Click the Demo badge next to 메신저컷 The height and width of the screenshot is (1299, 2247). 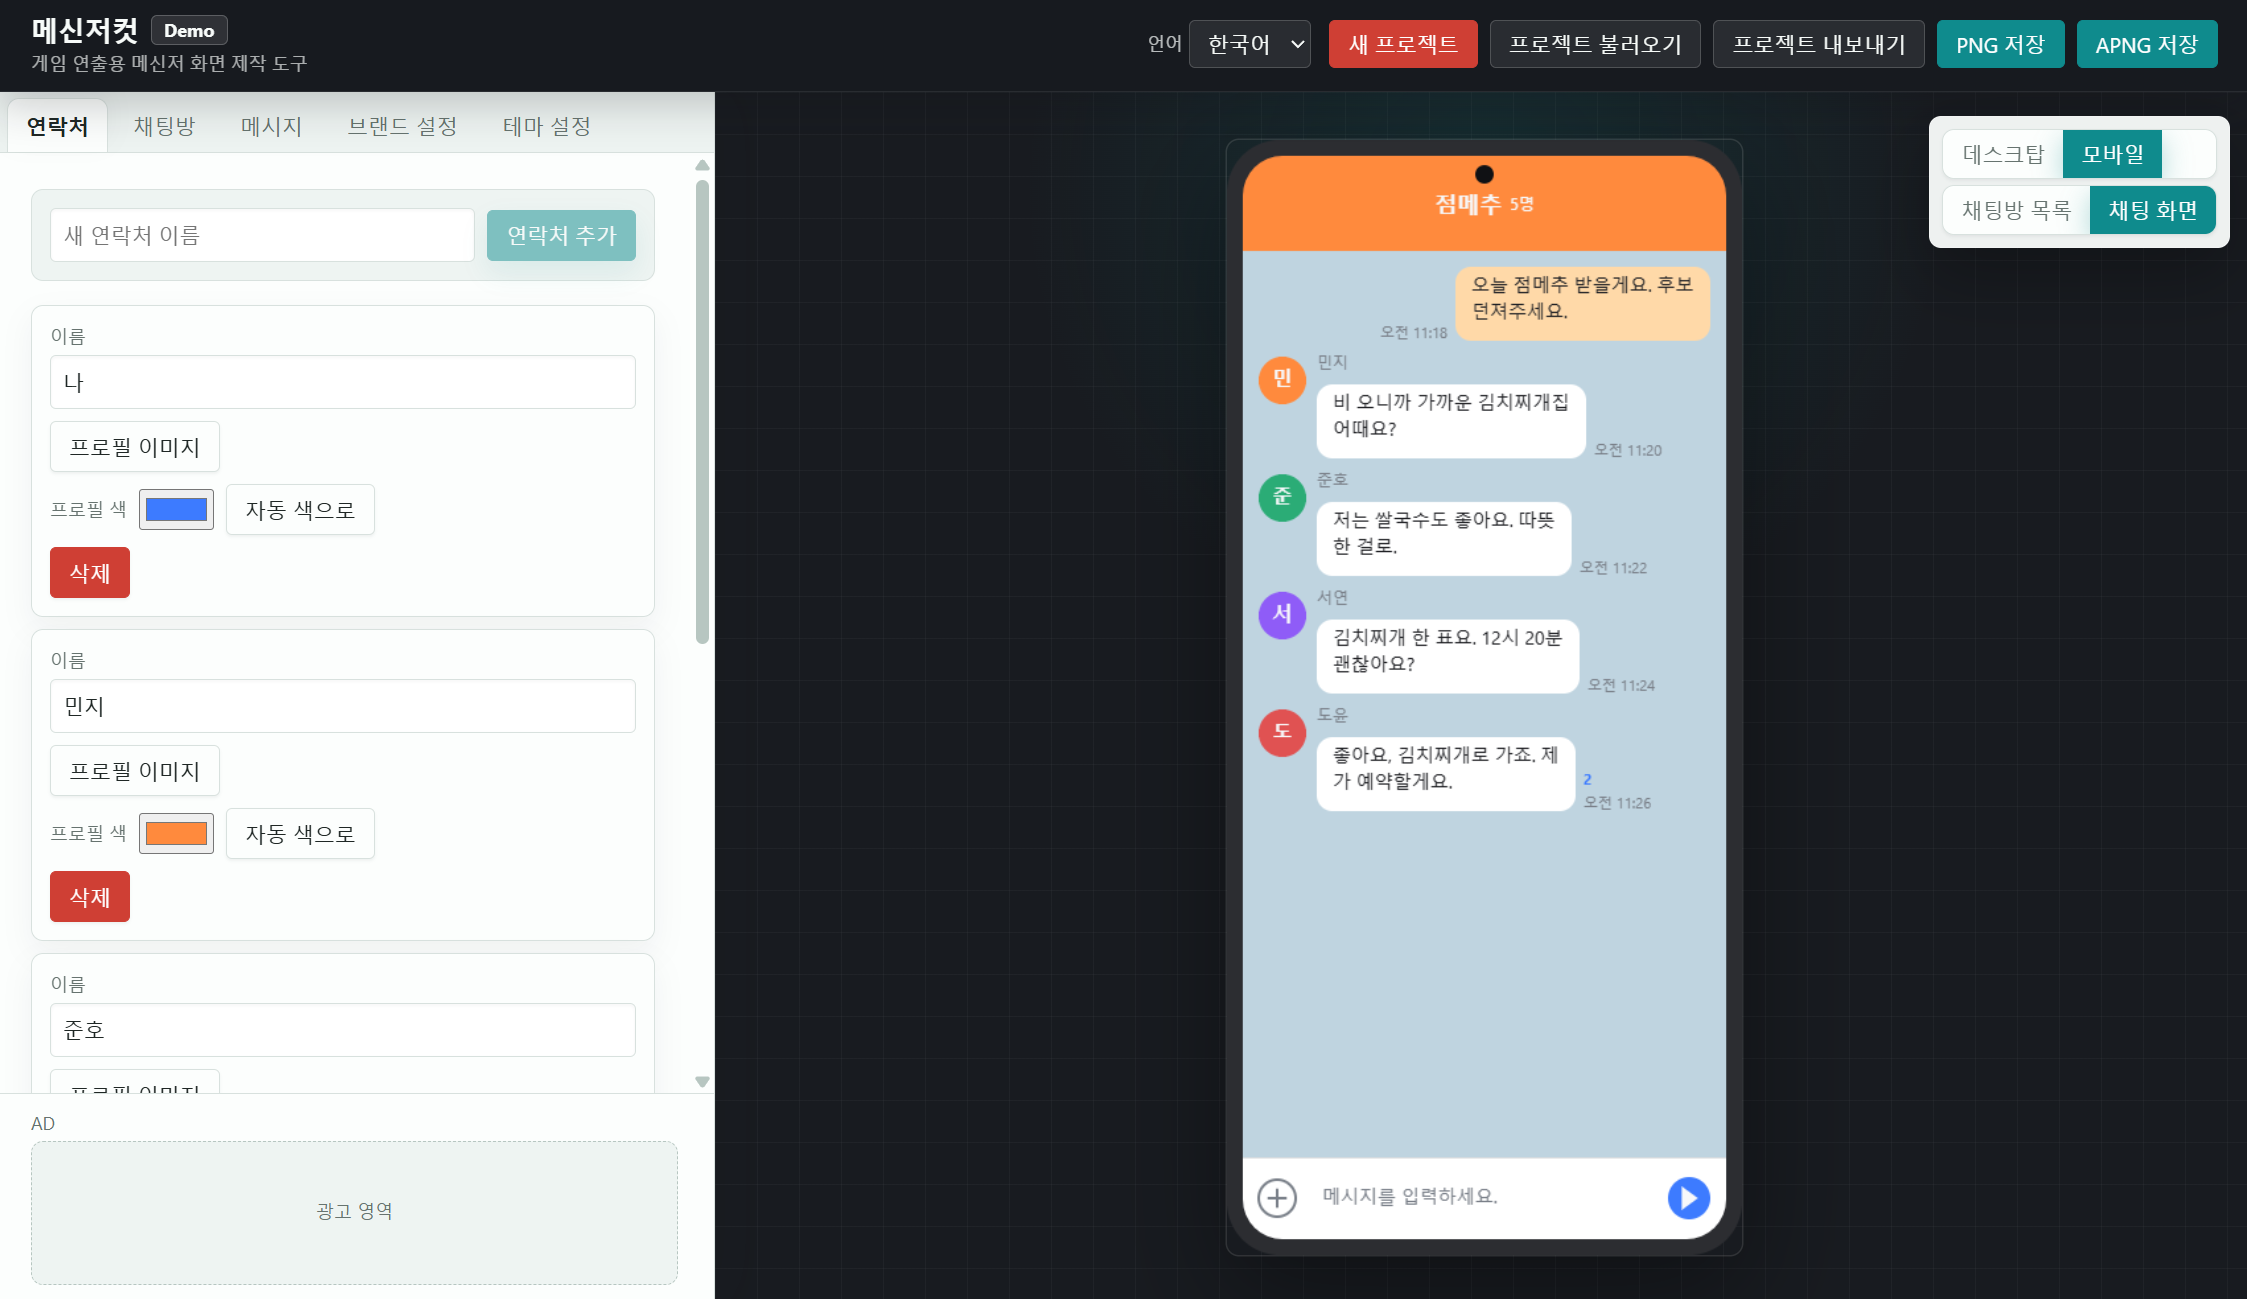(189, 31)
